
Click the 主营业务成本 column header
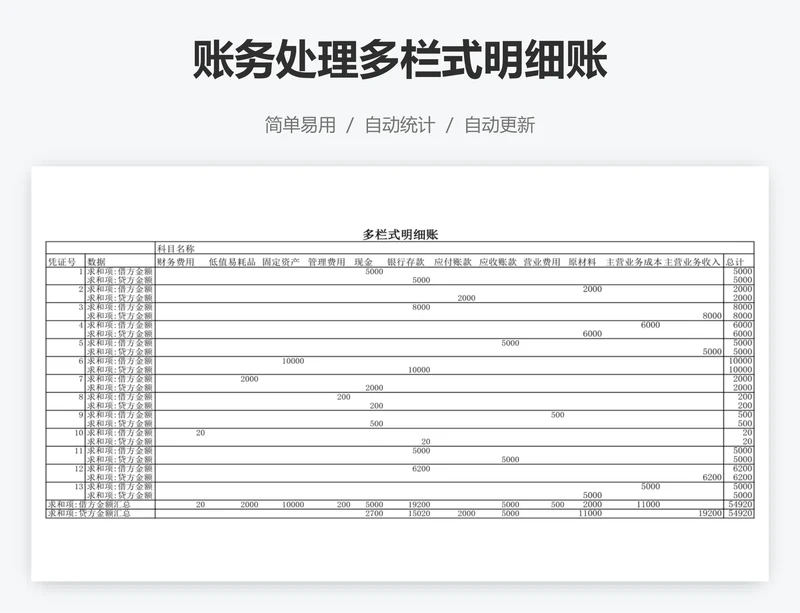(634, 262)
